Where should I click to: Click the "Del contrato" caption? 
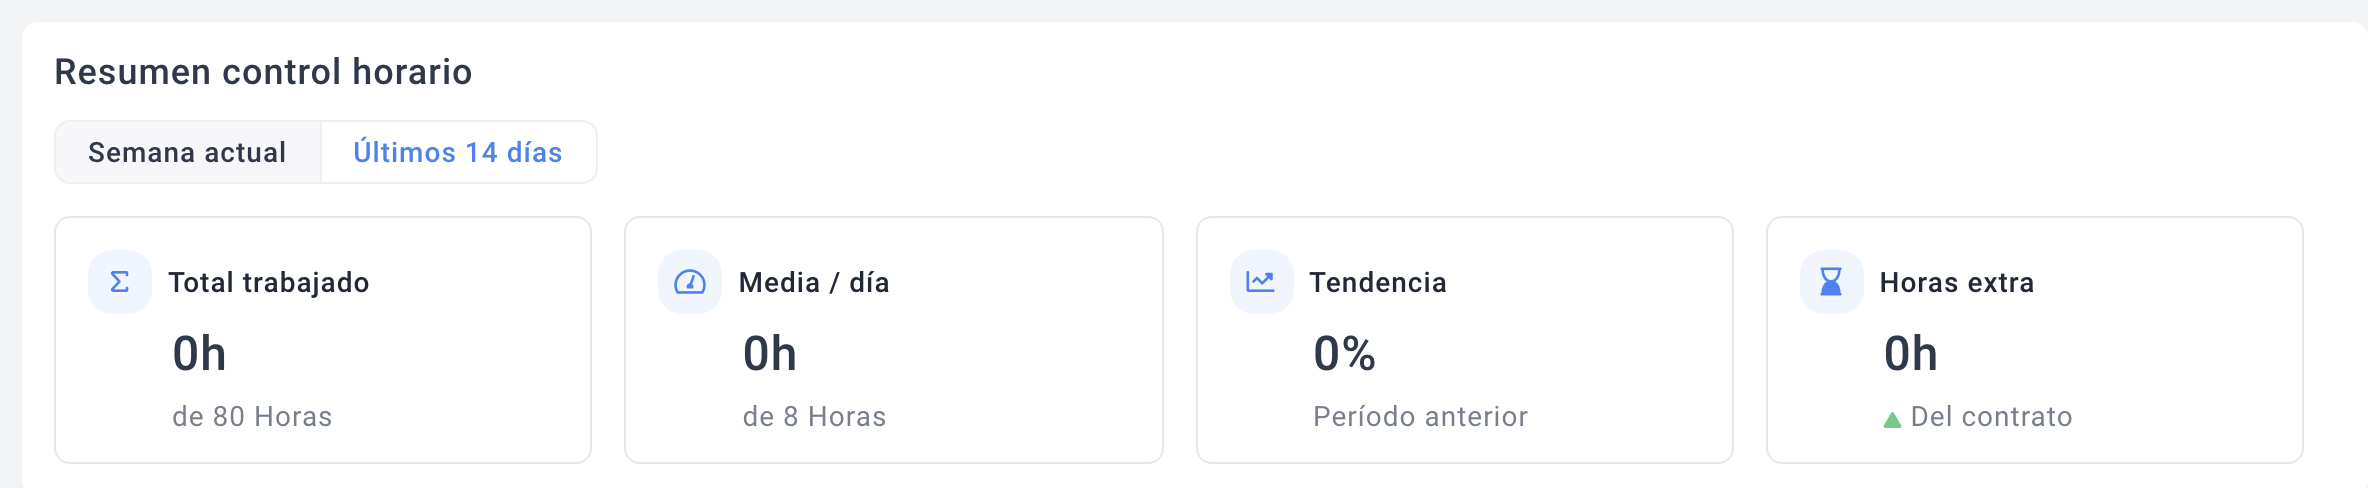point(1992,416)
